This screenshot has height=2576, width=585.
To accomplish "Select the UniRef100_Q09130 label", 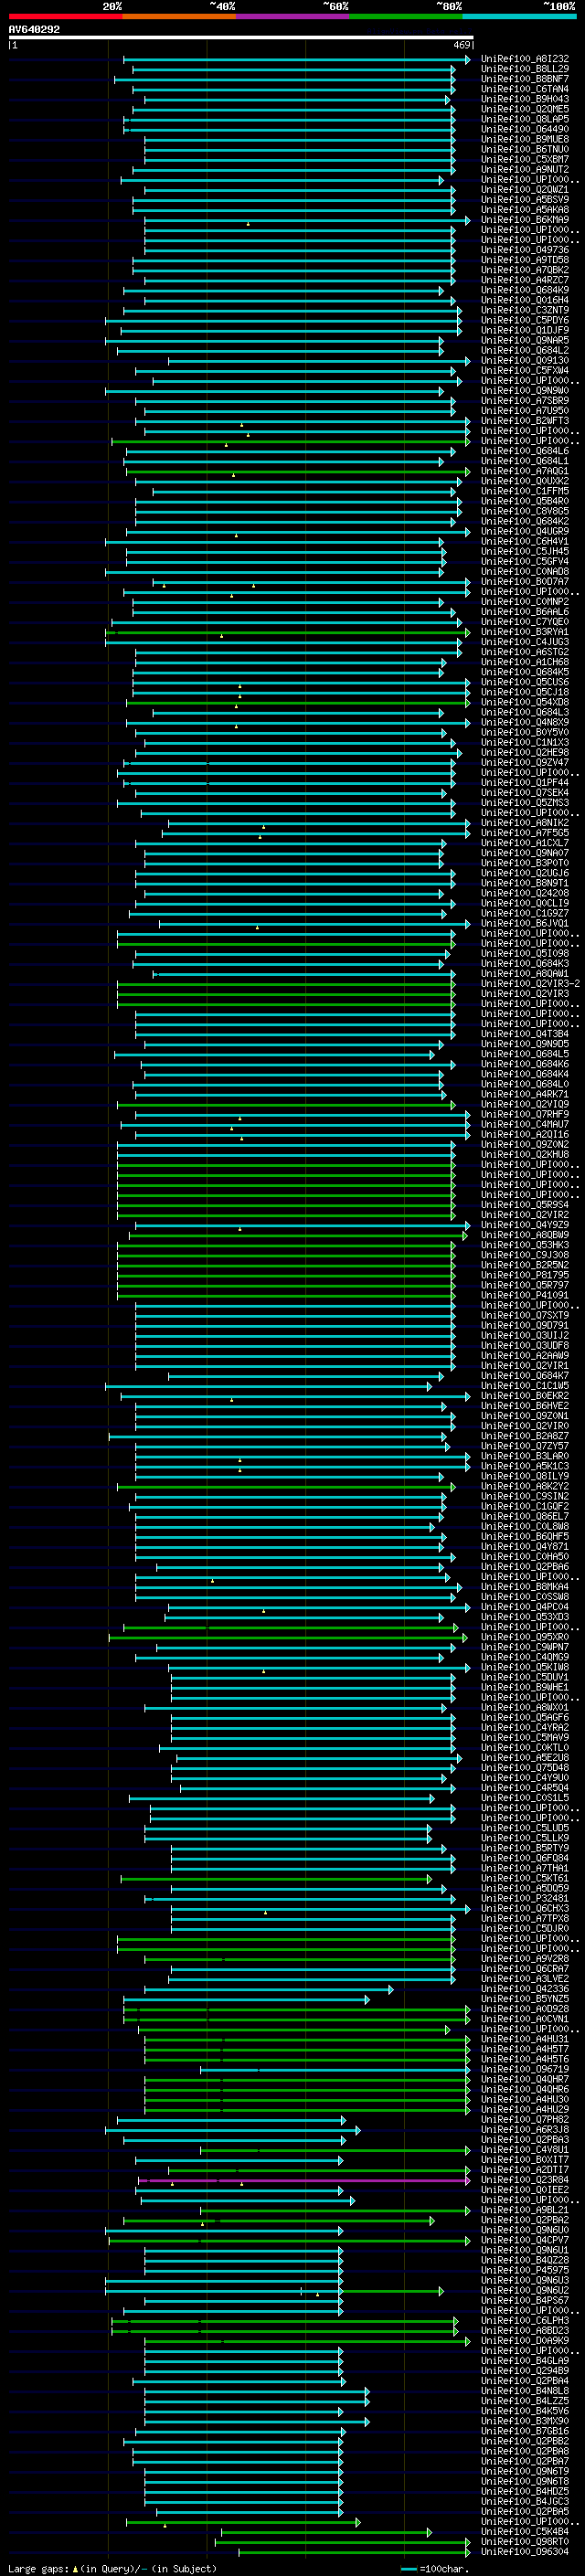I will coord(525,361).
